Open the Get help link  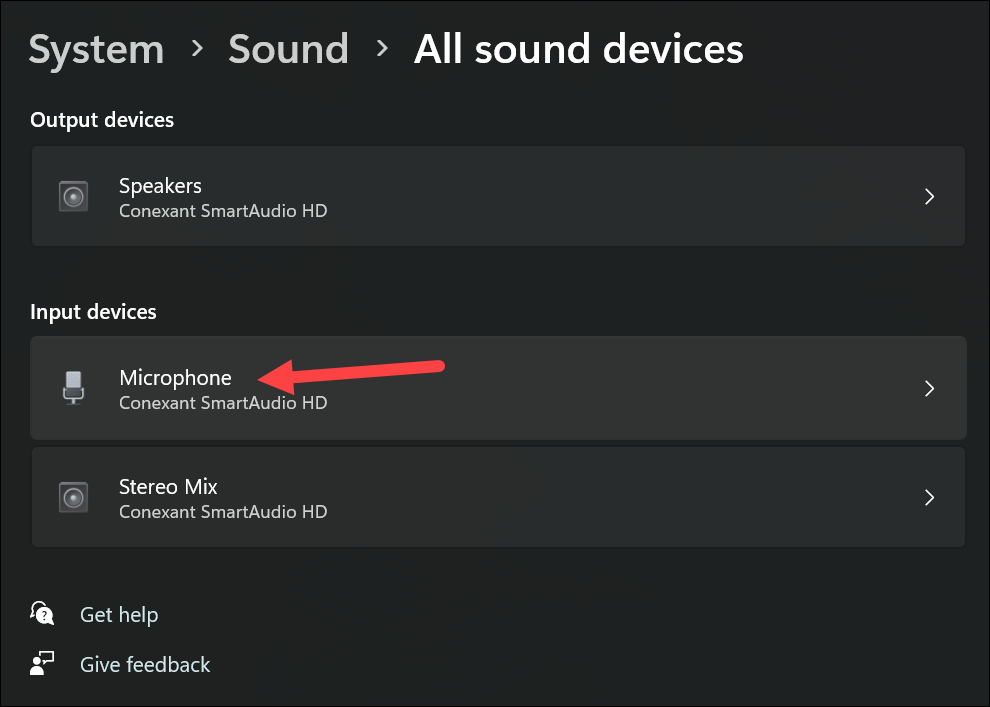(119, 614)
